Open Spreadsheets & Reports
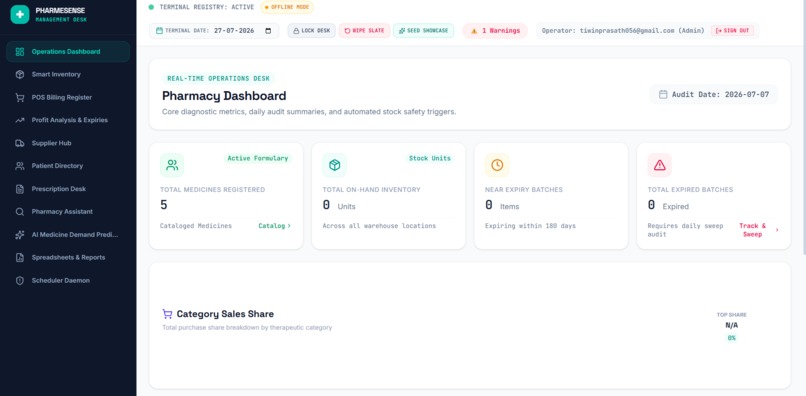 click(68, 258)
